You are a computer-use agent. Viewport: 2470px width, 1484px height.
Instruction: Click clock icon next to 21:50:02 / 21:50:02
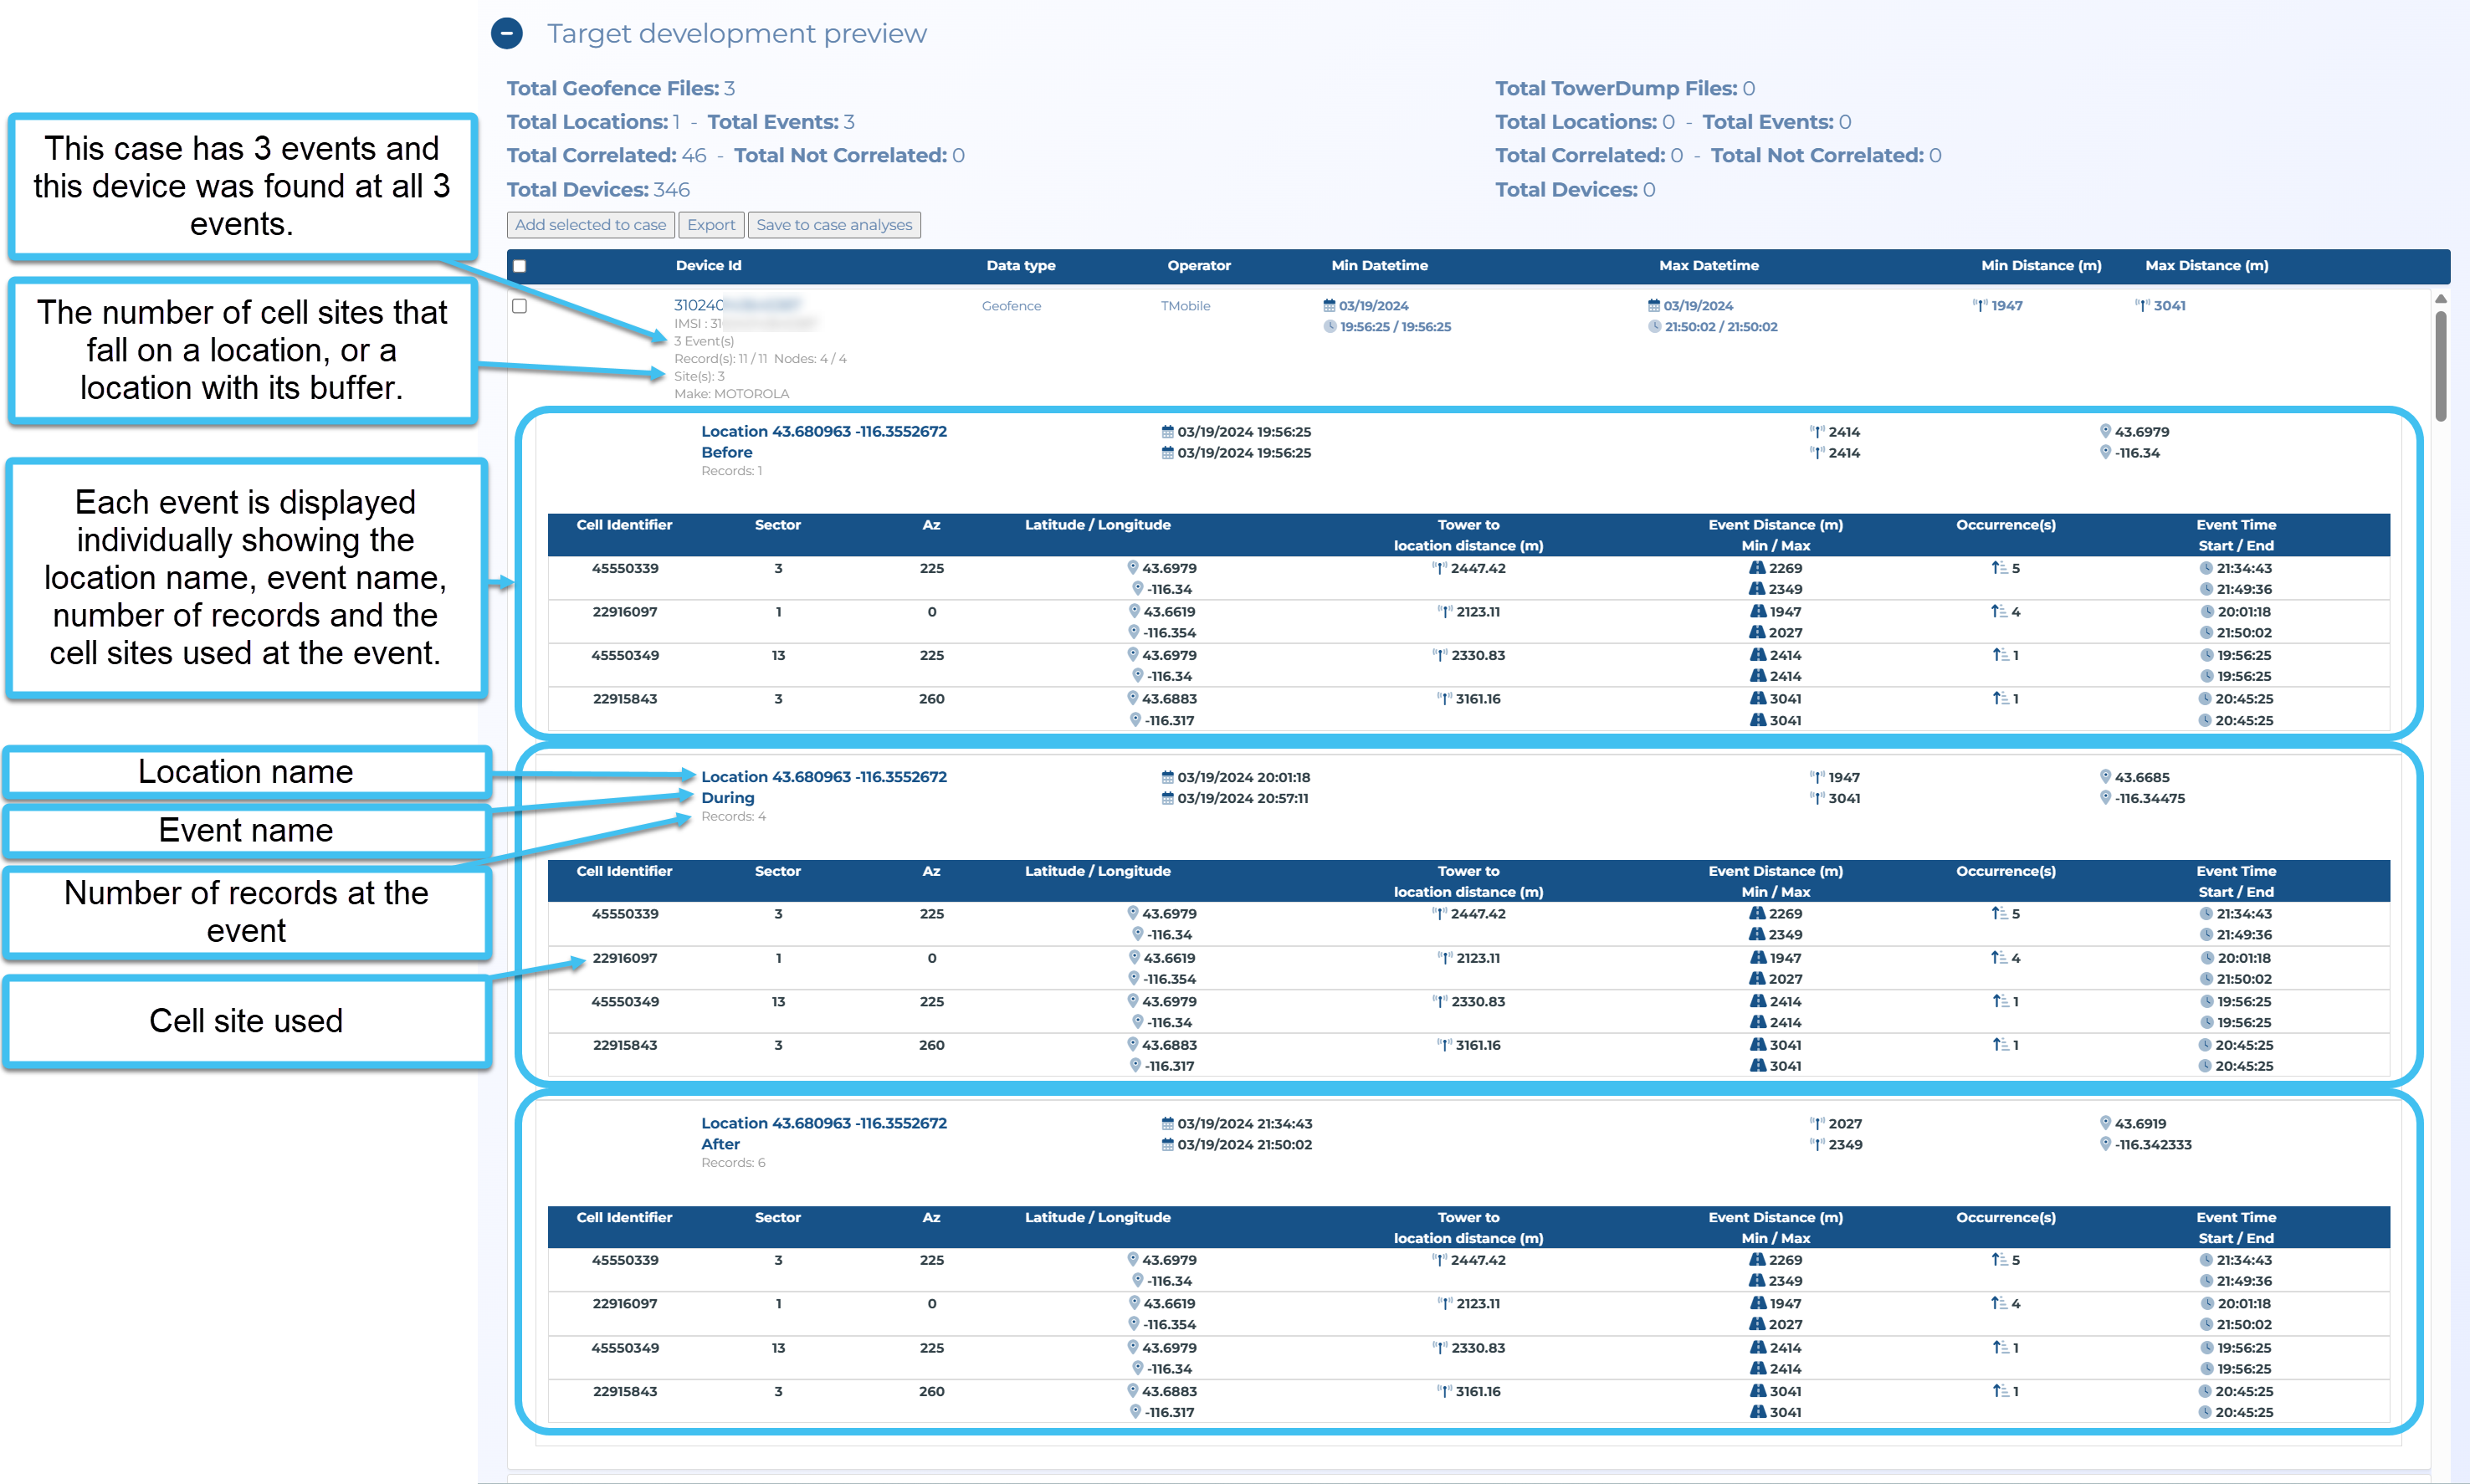[x=1654, y=327]
